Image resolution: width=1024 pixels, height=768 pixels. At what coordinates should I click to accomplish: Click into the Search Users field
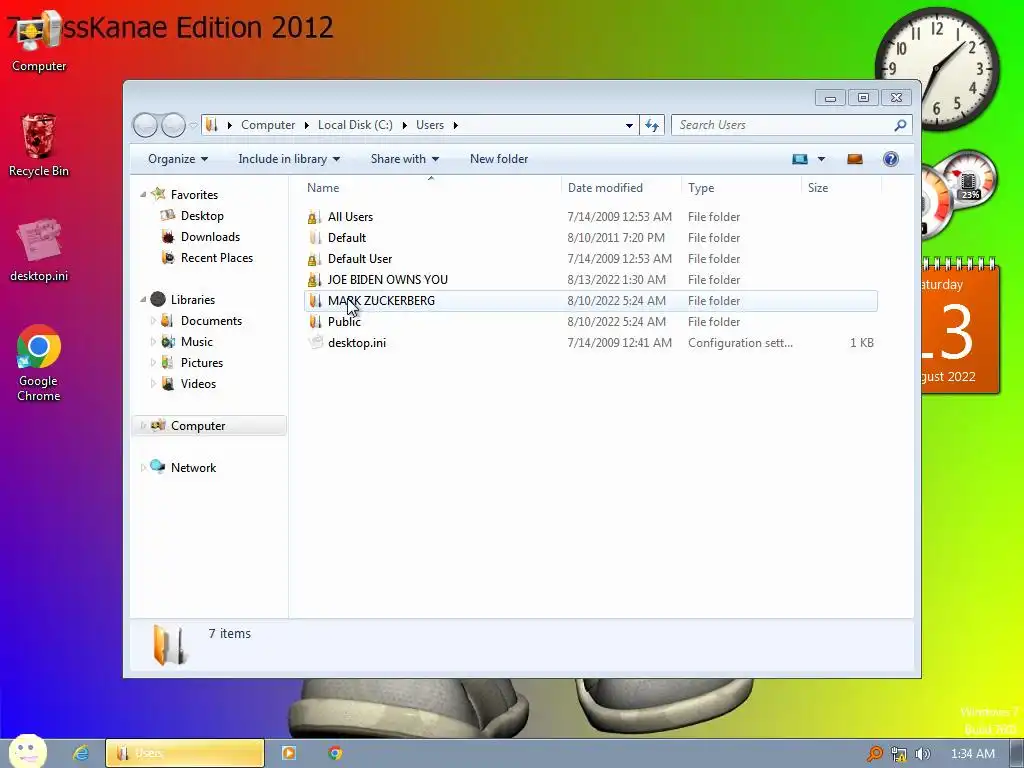pos(782,125)
